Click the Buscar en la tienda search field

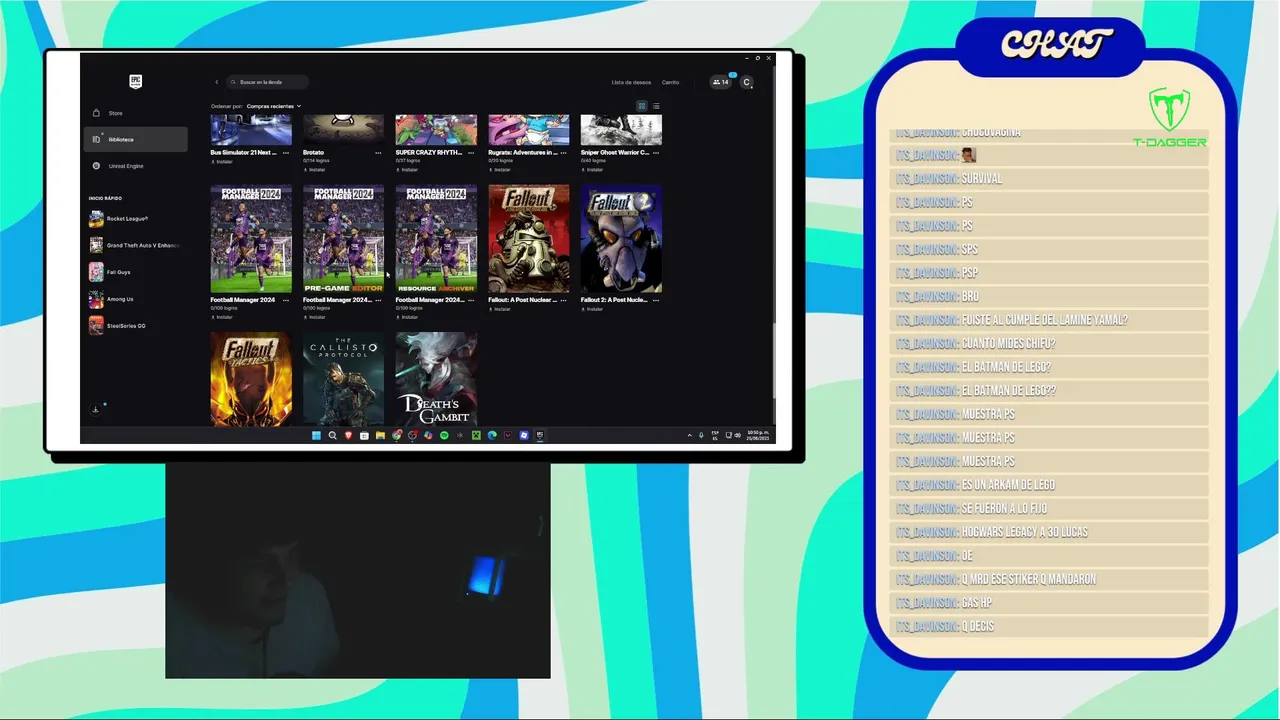(x=267, y=82)
